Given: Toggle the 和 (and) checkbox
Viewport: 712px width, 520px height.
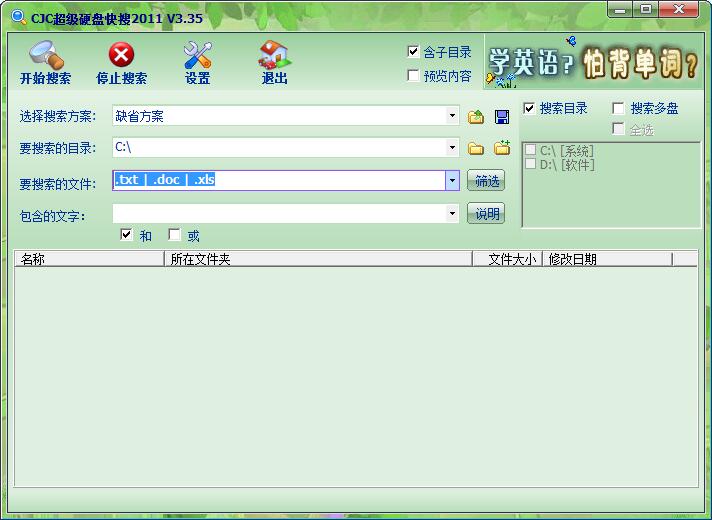Looking at the screenshot, I should [x=126, y=234].
